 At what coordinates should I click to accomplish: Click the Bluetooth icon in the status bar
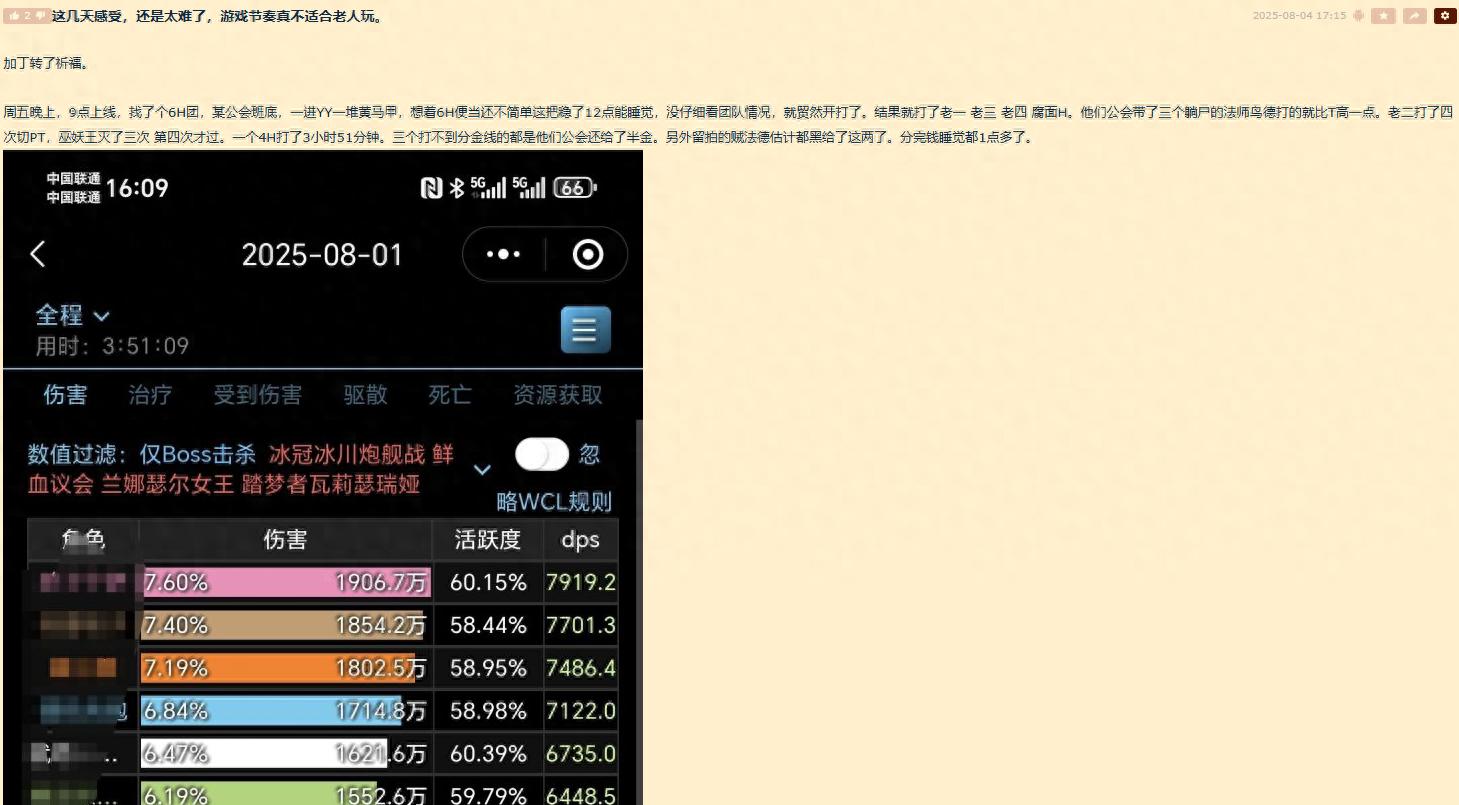point(460,187)
